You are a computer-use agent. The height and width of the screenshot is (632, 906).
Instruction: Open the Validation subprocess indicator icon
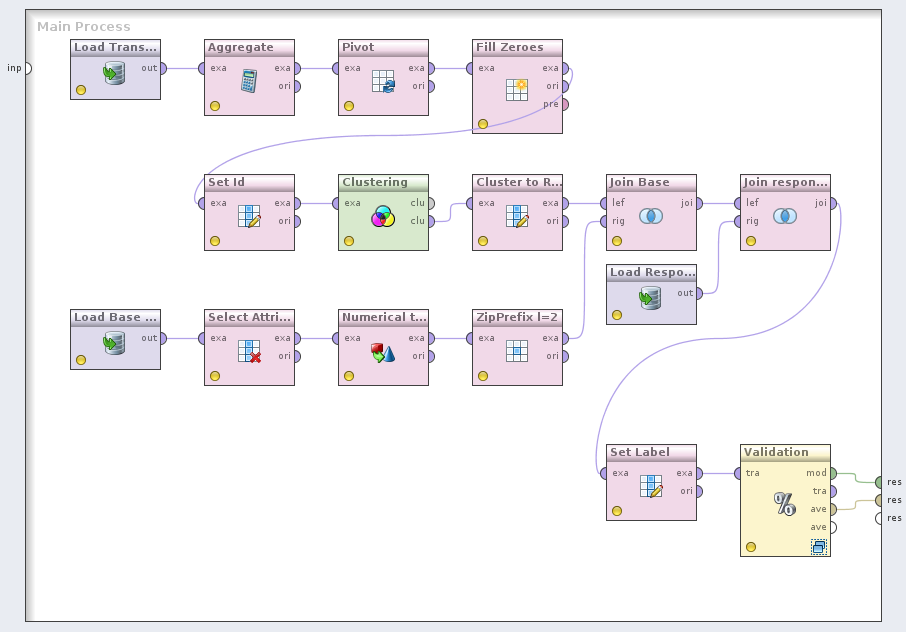(819, 547)
